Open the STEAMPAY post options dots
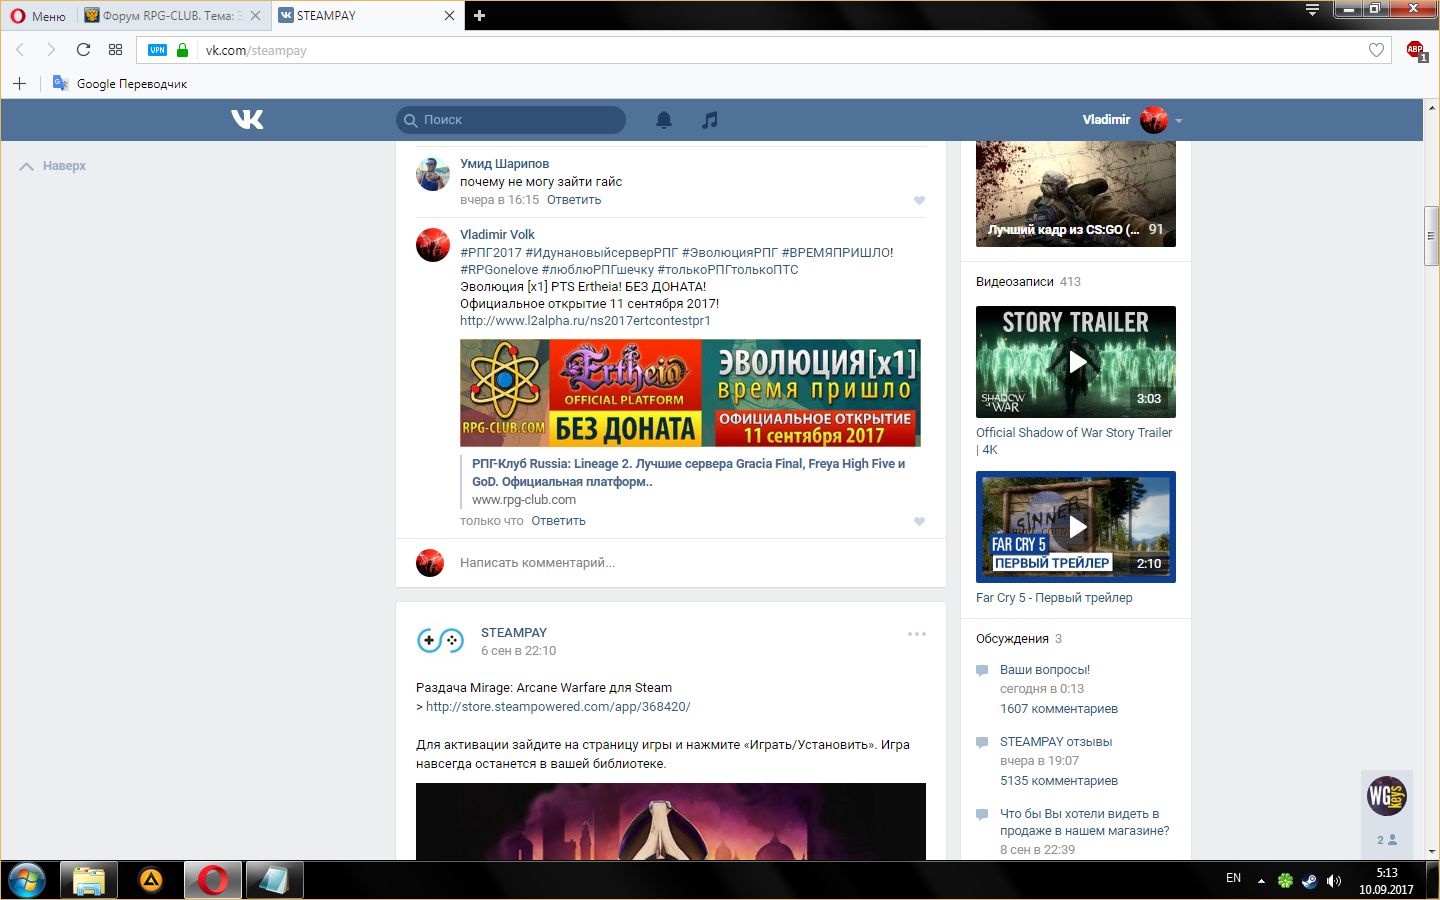The height and width of the screenshot is (900, 1440). [917, 634]
